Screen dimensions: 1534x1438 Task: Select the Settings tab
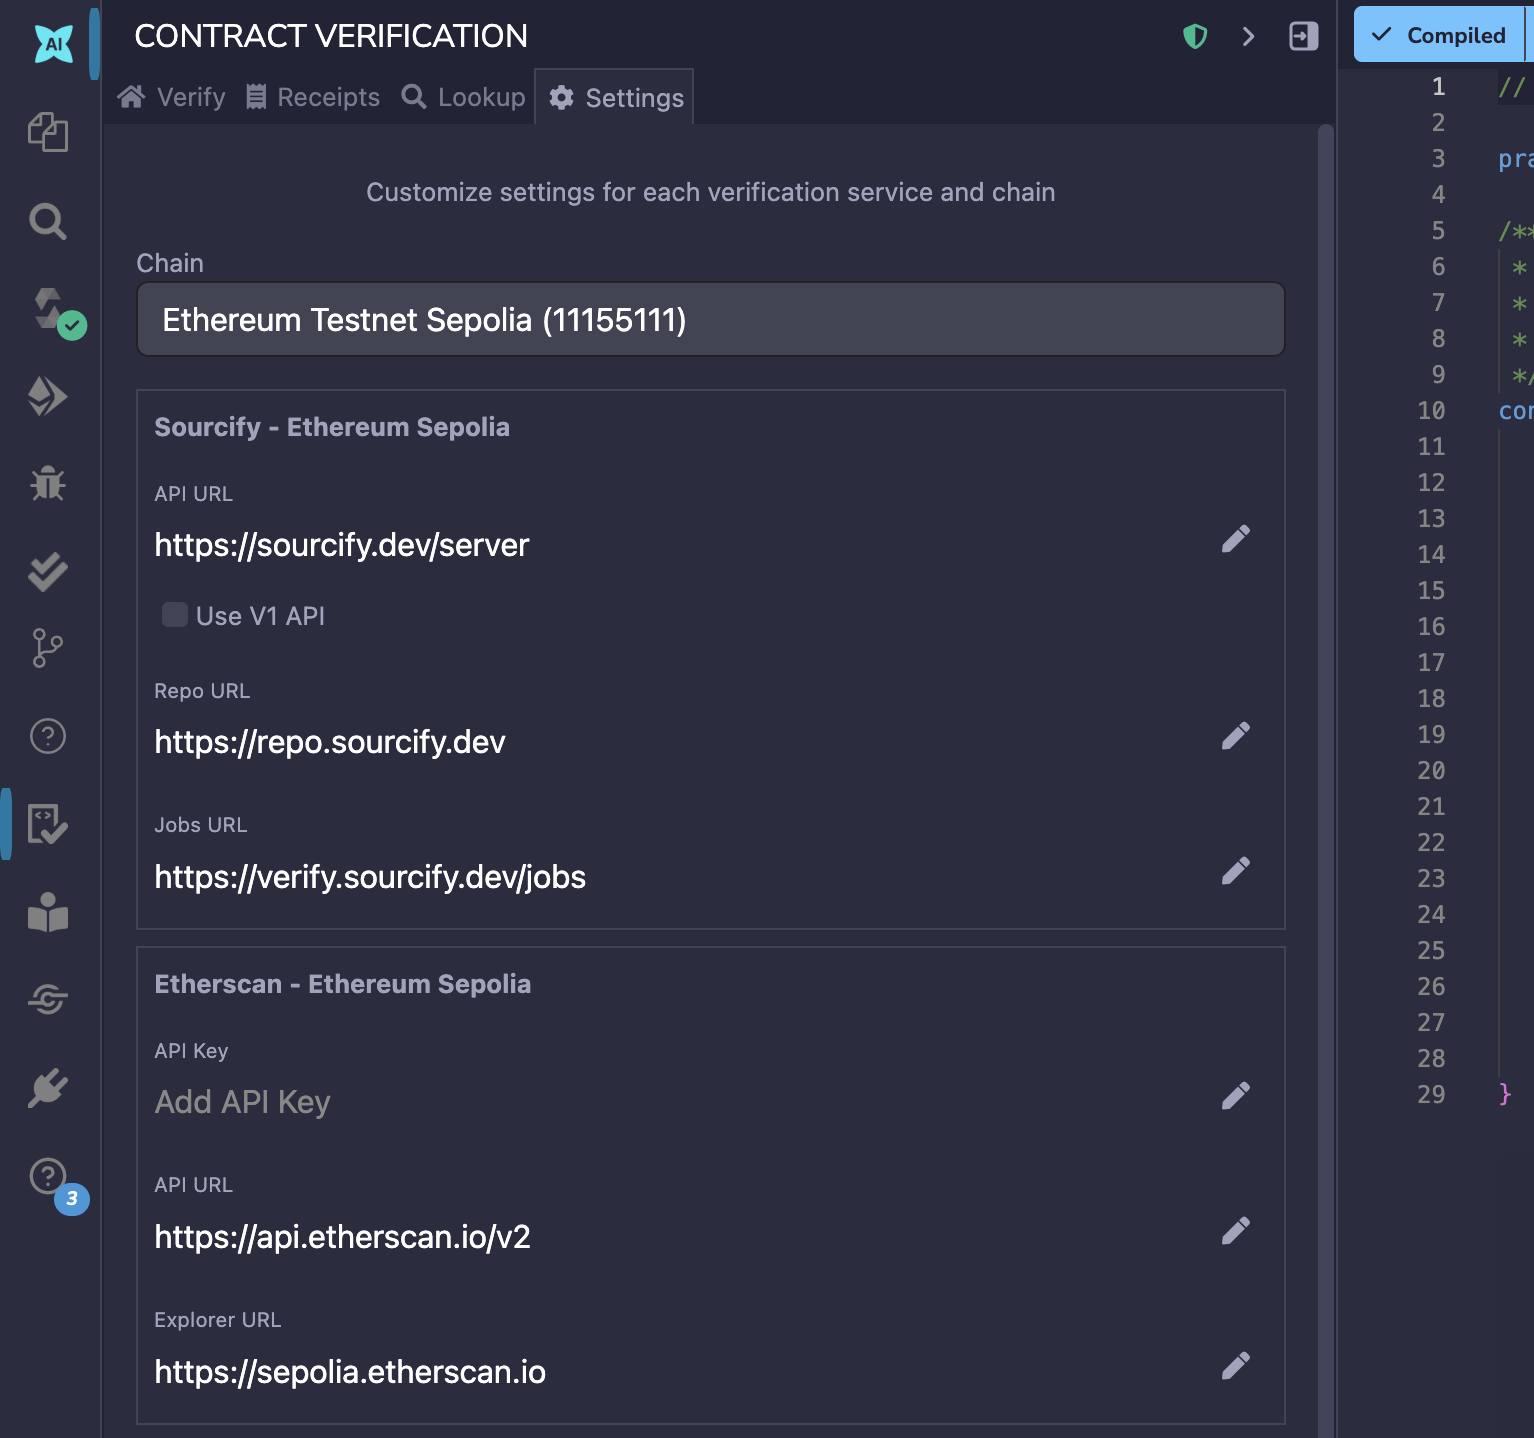click(x=615, y=98)
